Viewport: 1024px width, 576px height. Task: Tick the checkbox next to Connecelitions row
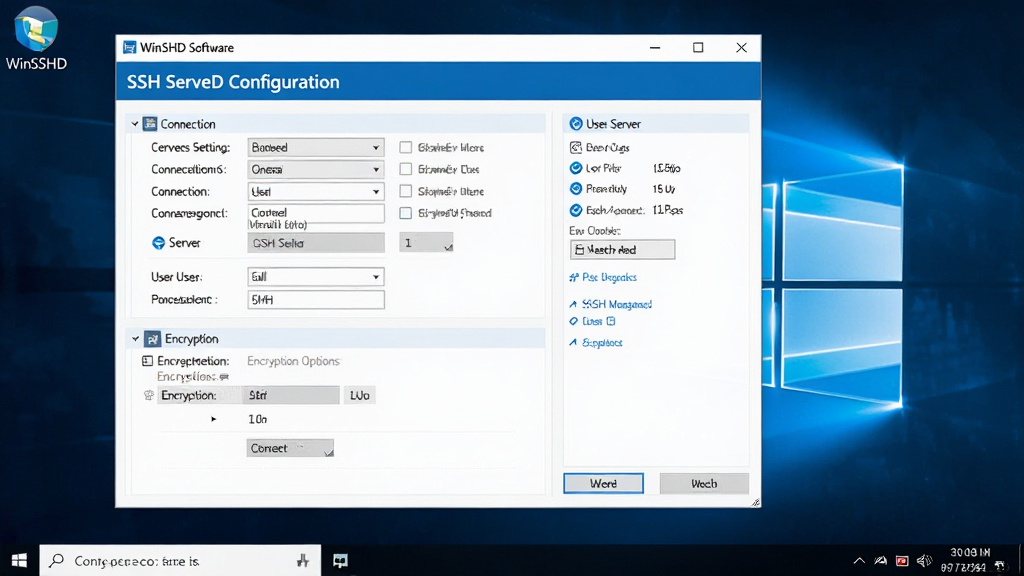tap(406, 169)
